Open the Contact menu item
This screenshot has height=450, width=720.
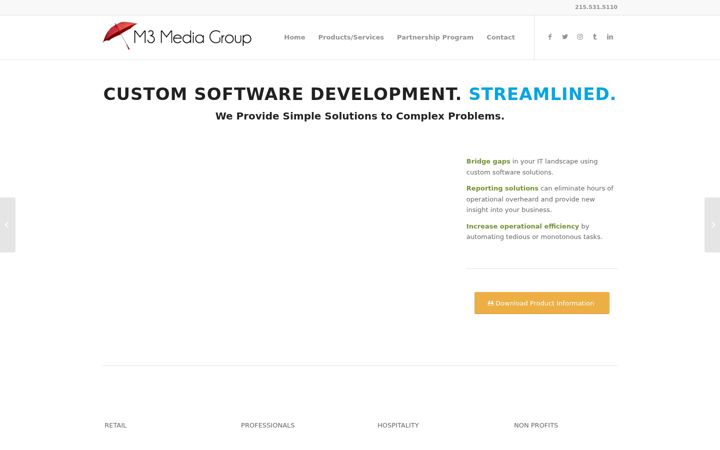coord(501,37)
